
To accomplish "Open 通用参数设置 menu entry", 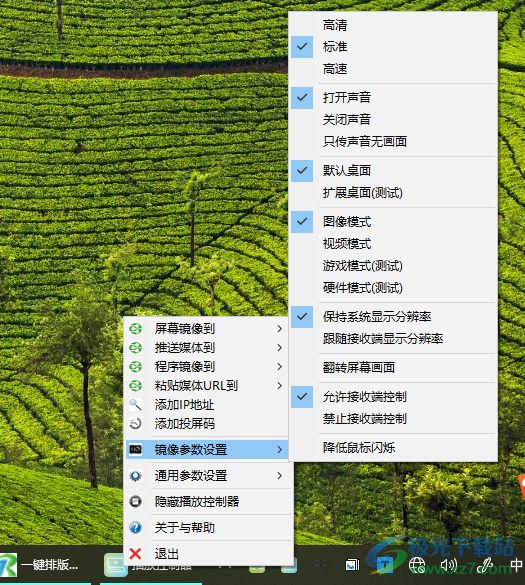I will 208,476.
